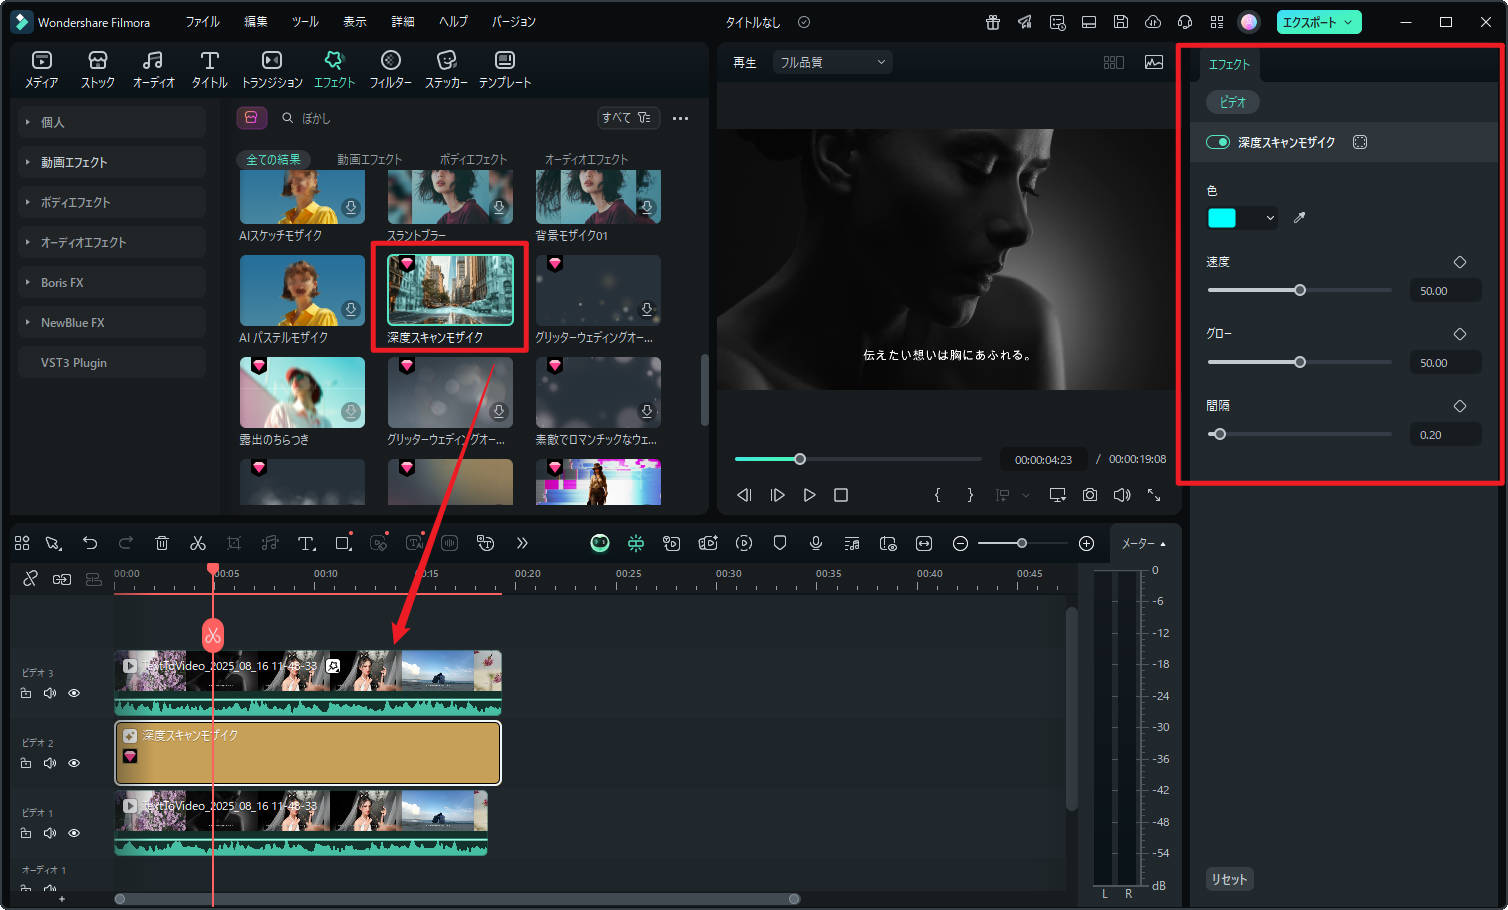This screenshot has height=910, width=1508.
Task: Select the 動画エフェクト results filter
Action: [x=369, y=159]
